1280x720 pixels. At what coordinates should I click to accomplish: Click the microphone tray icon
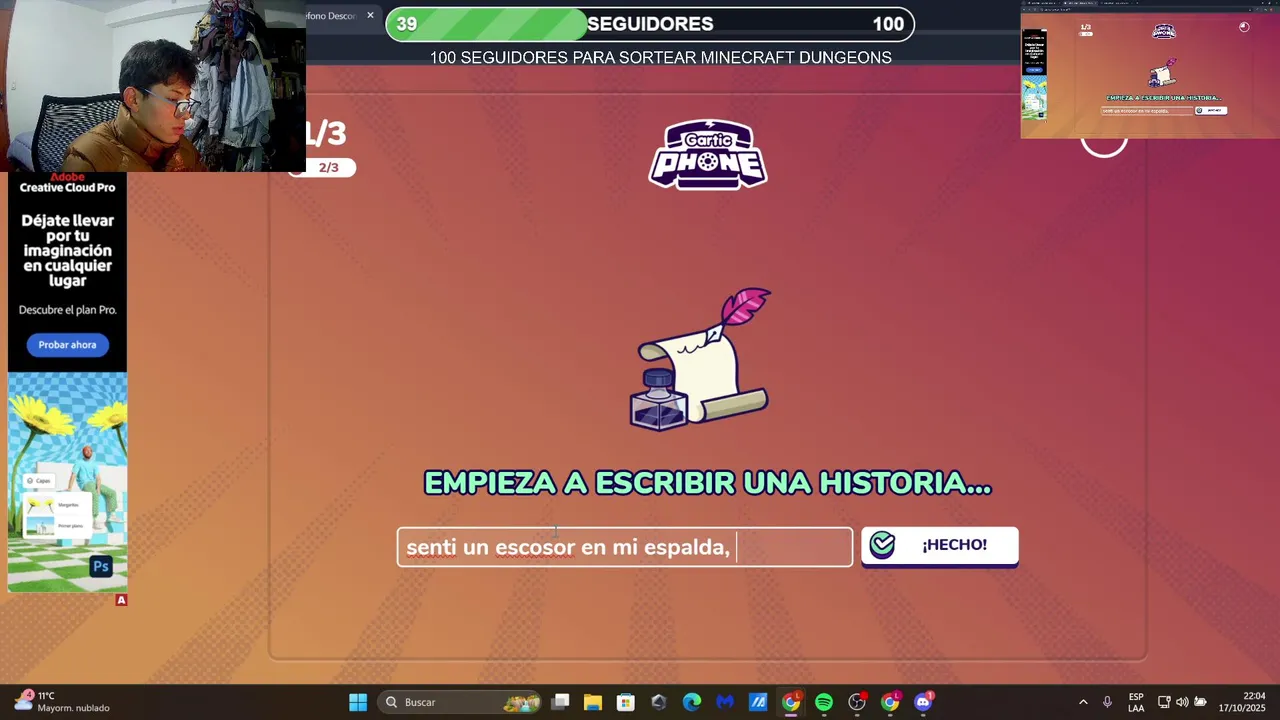tap(1107, 702)
